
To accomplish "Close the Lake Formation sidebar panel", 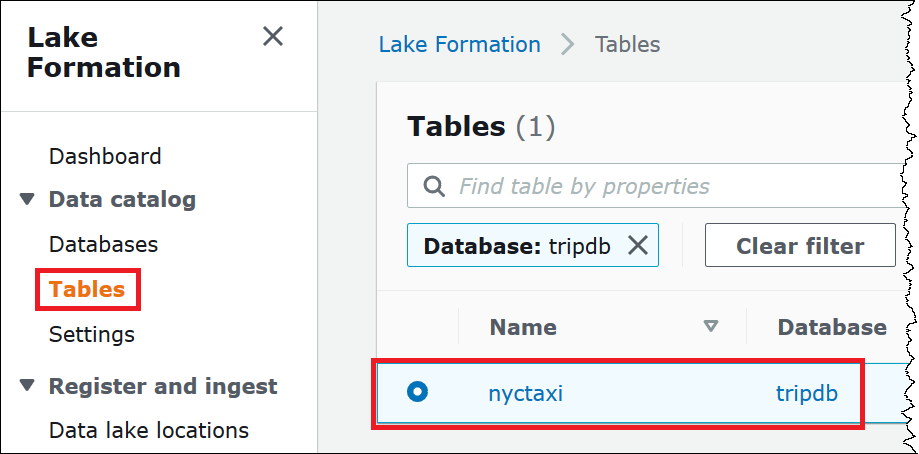I will click(x=272, y=37).
